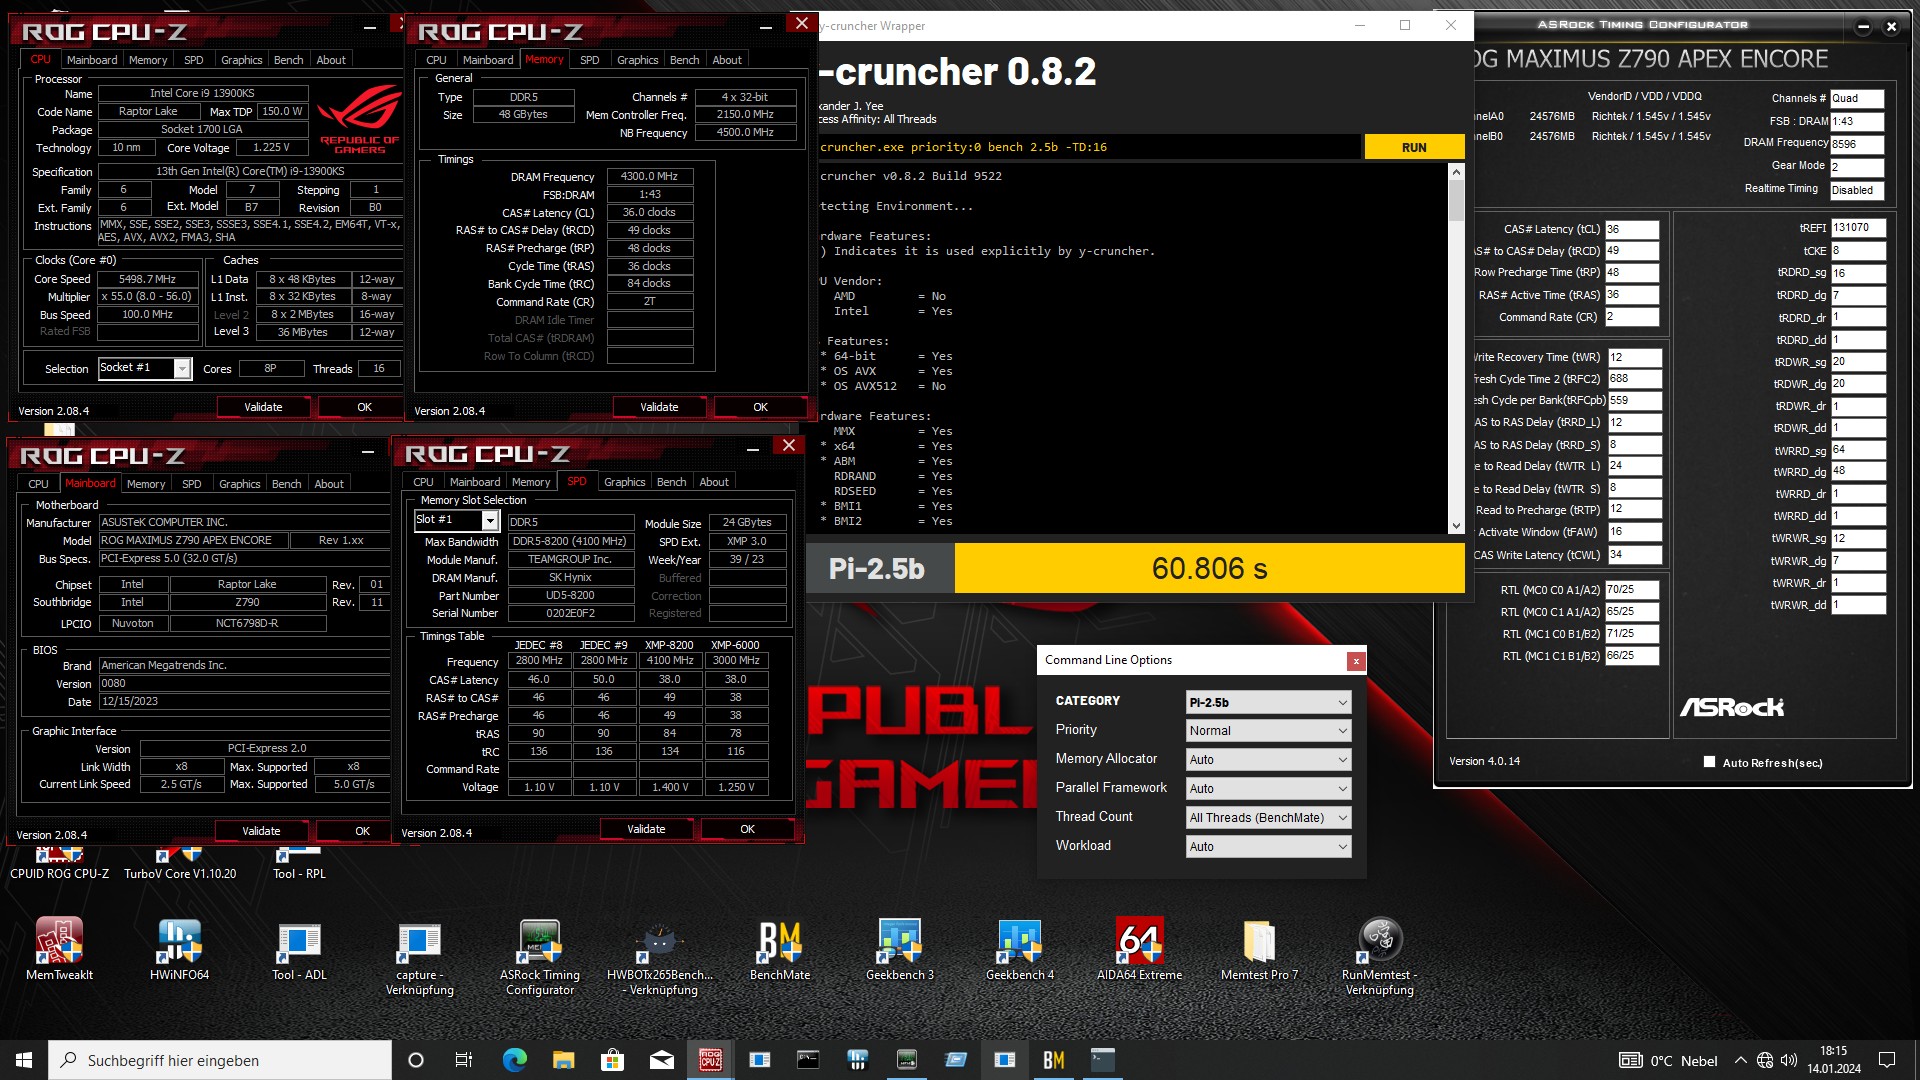
Task: Open the TurboV Core V1.10.20 shortcut
Action: [x=180, y=864]
